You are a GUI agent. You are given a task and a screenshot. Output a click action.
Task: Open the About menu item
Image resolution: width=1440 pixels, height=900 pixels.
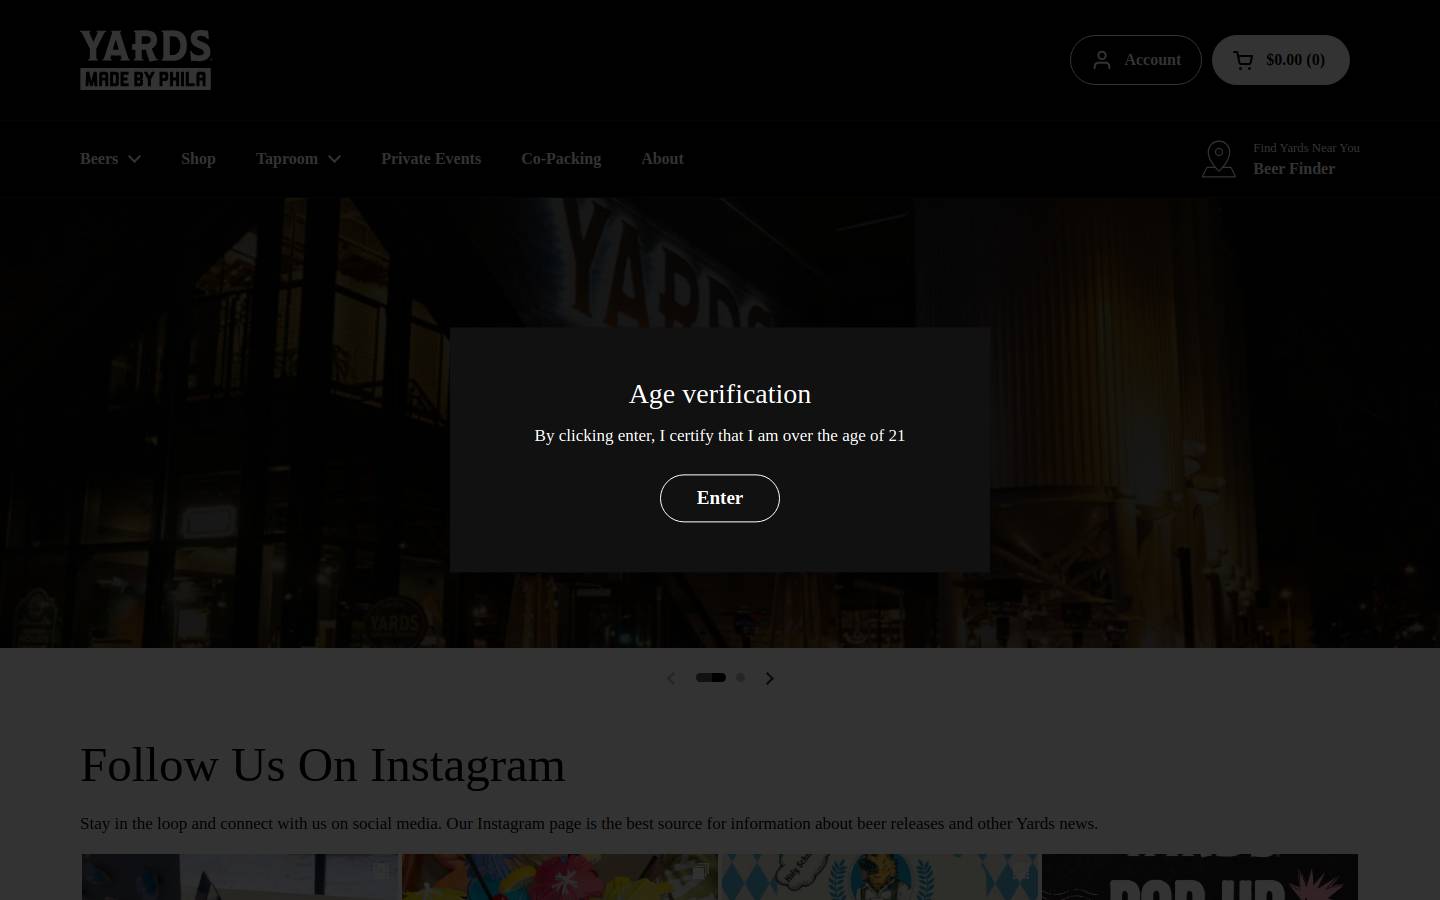point(662,159)
